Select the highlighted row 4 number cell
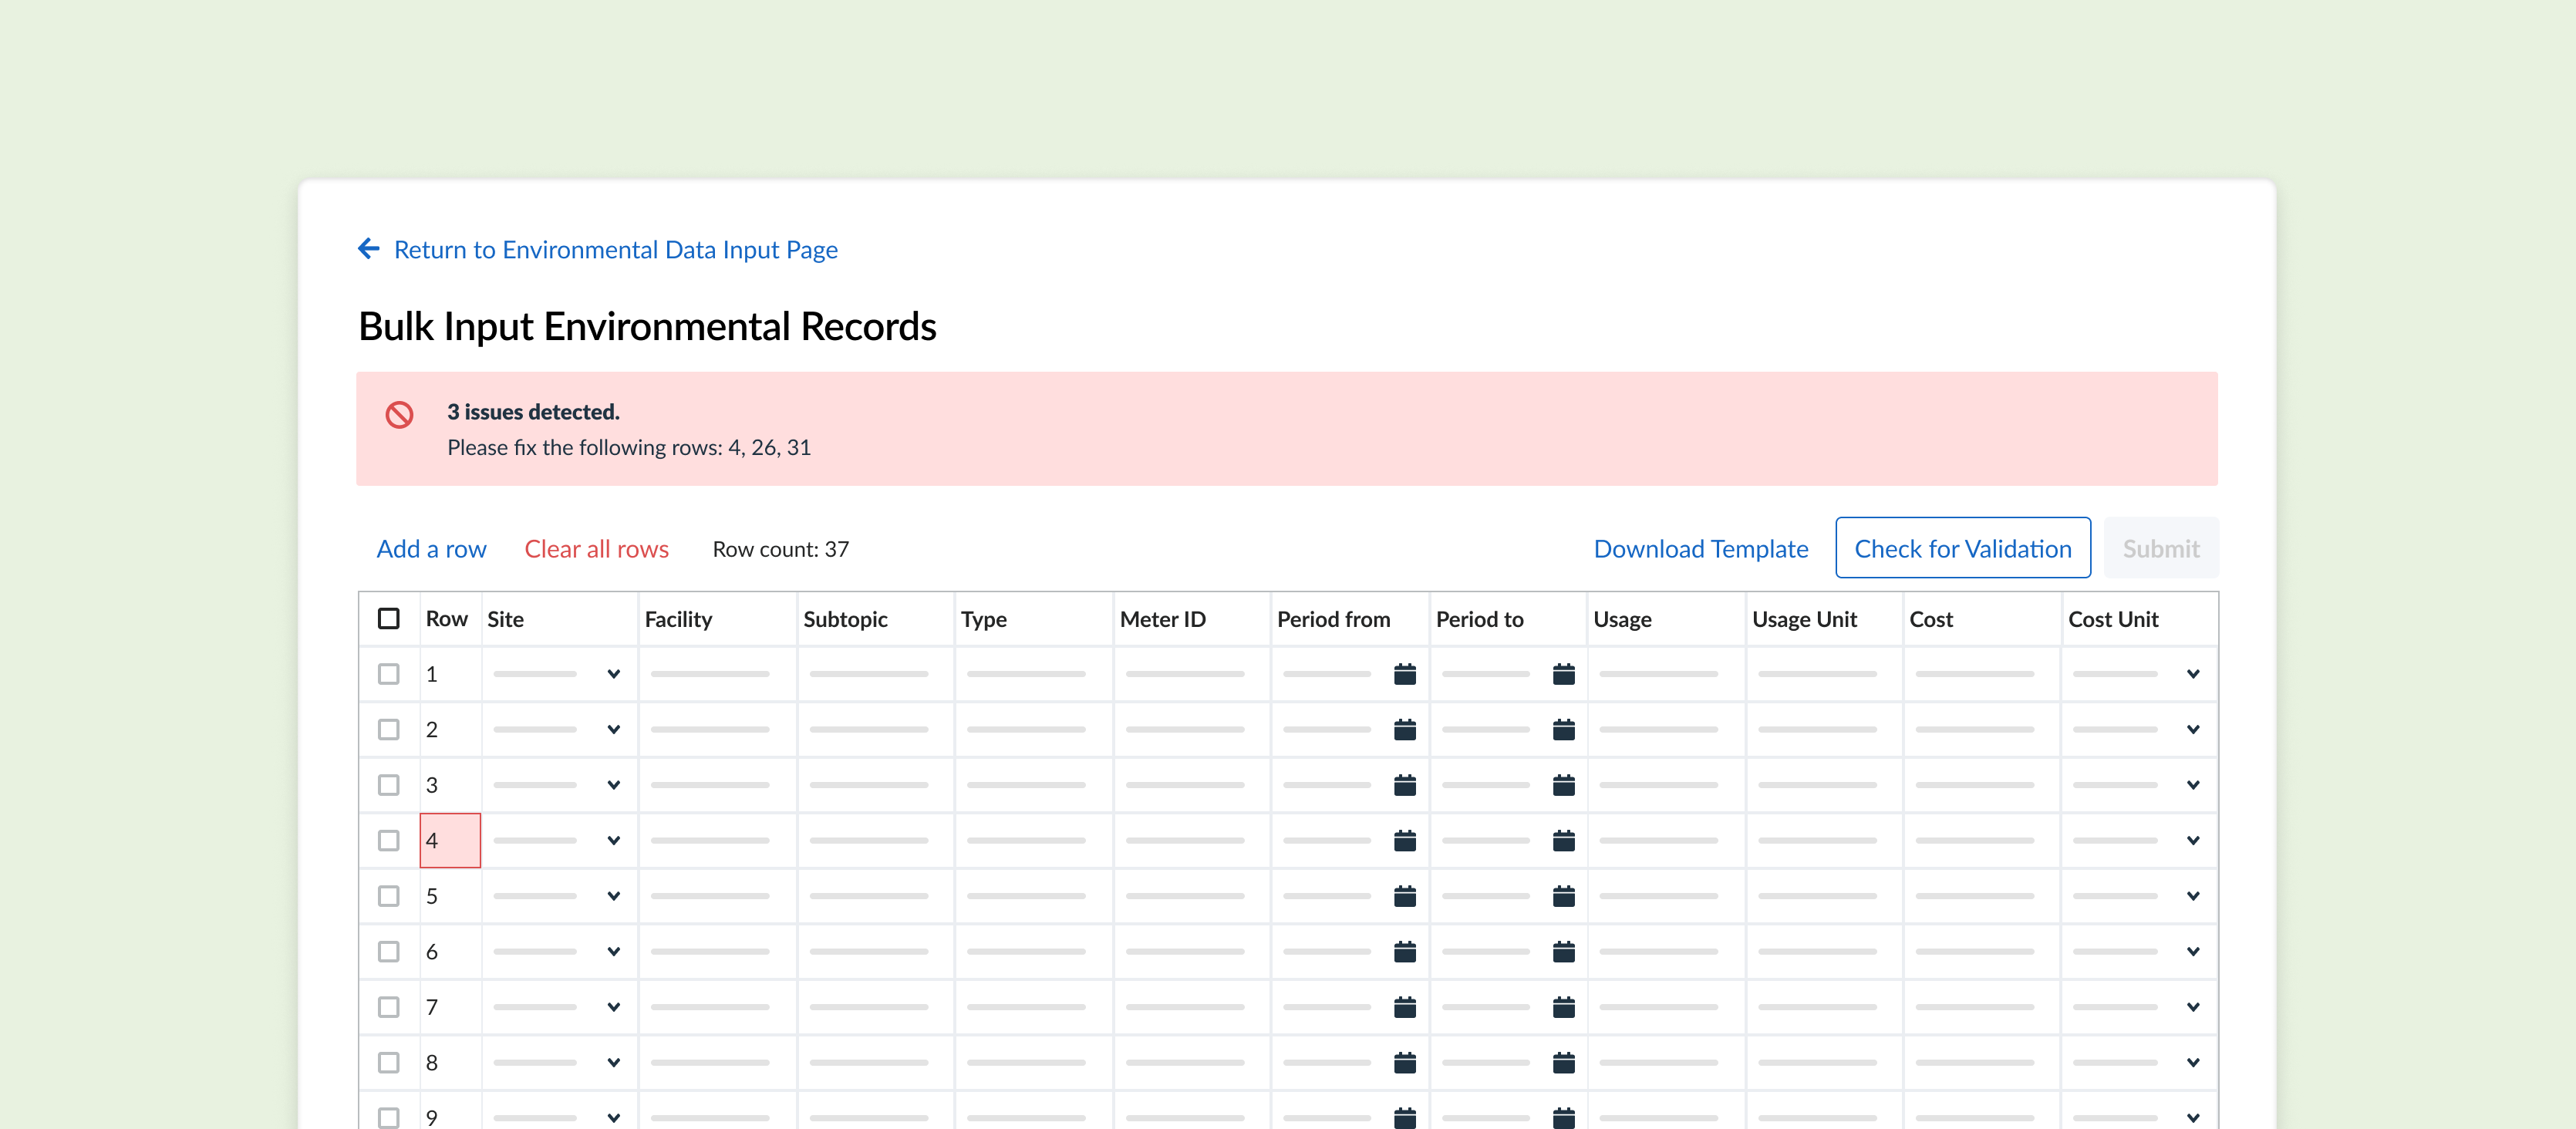 (x=450, y=840)
